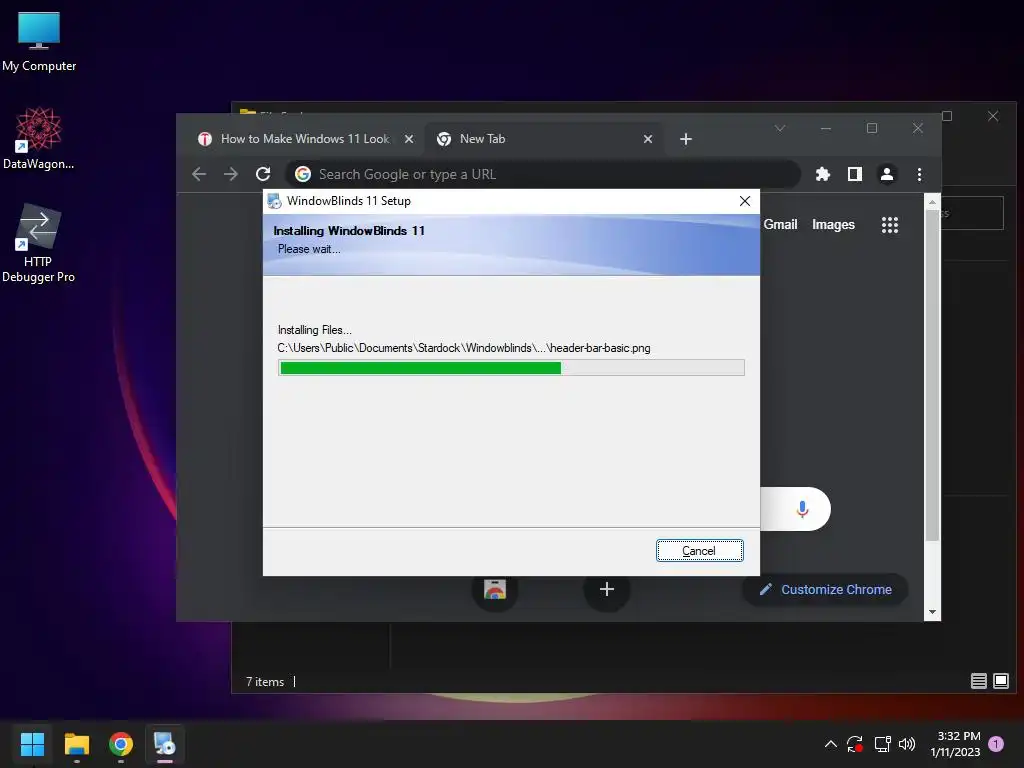
Task: Open clock and date 3:32 PM
Action: (955, 744)
